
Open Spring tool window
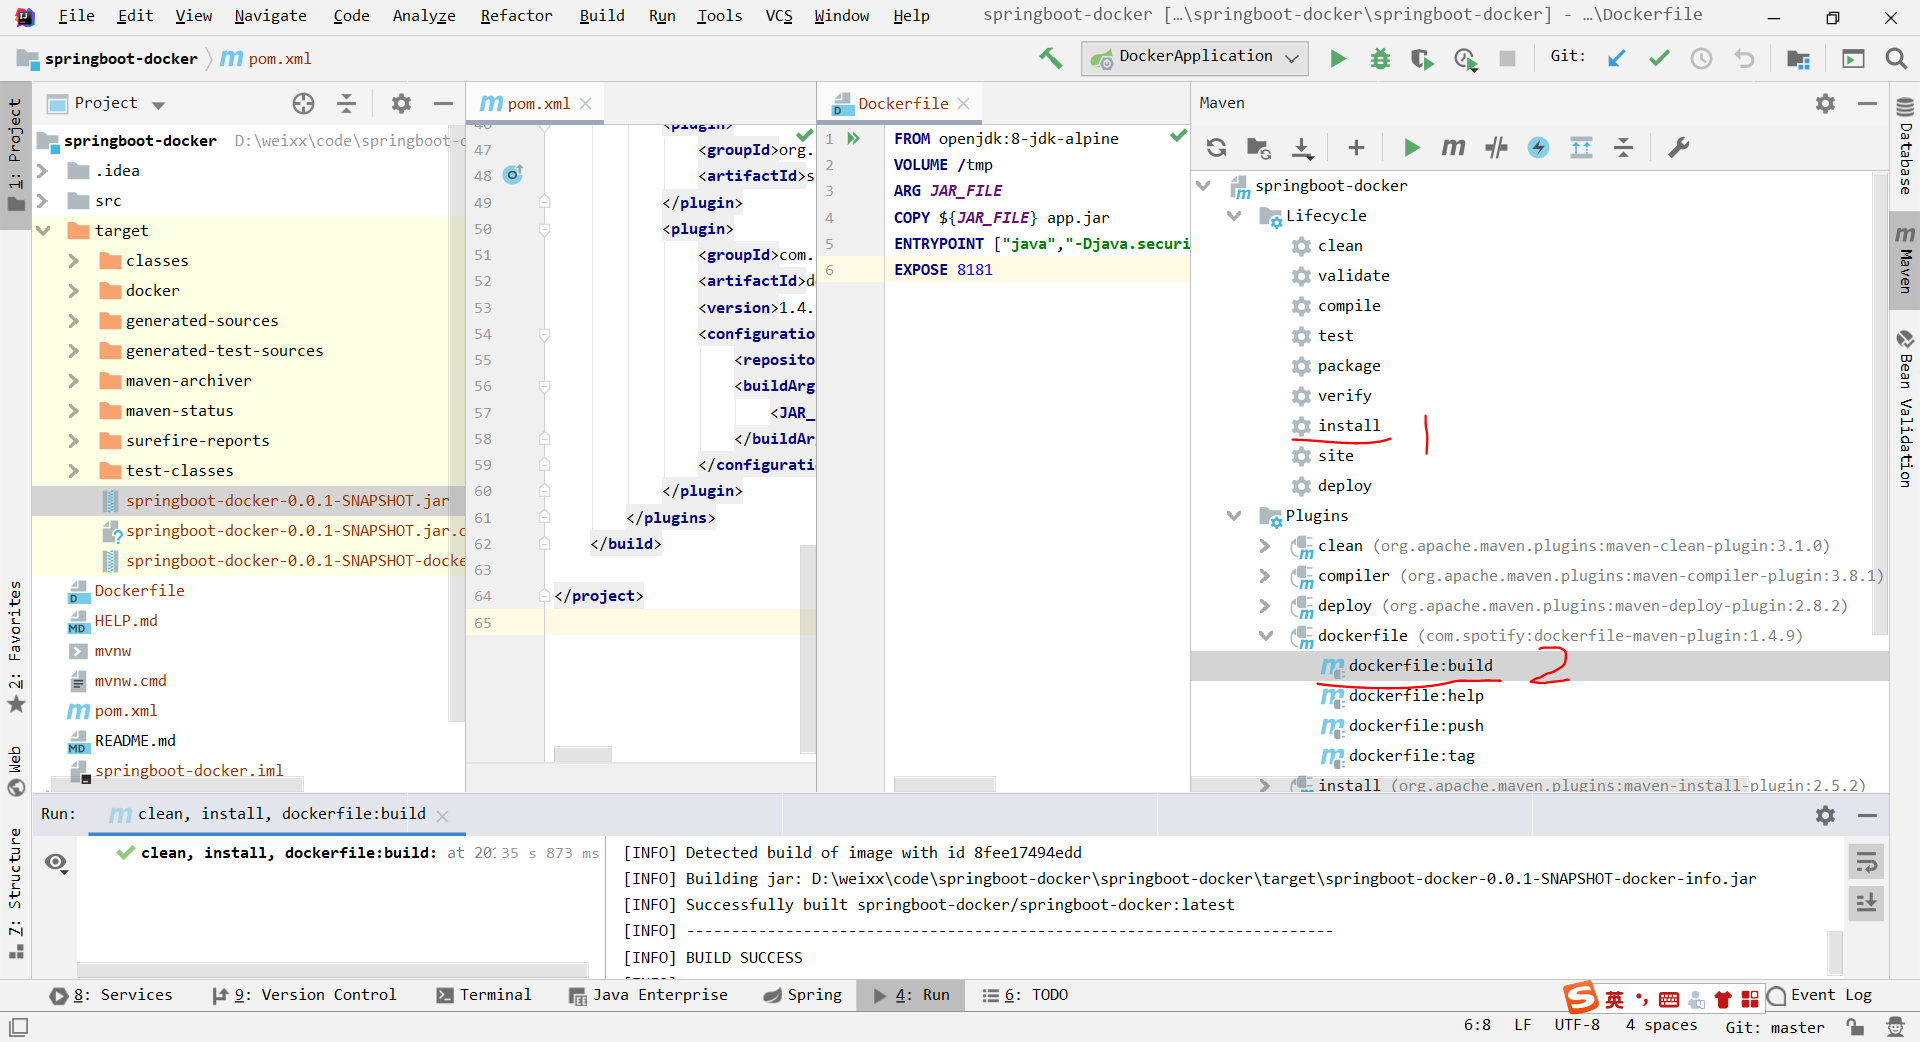click(x=803, y=995)
